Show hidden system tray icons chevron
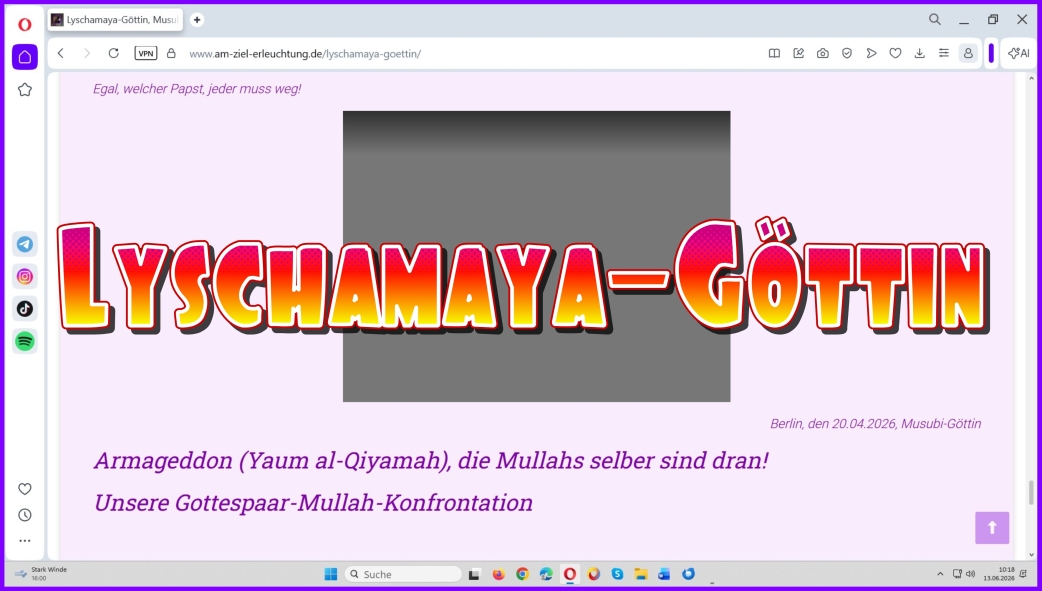Screen dimensions: 1042x591 940,574
